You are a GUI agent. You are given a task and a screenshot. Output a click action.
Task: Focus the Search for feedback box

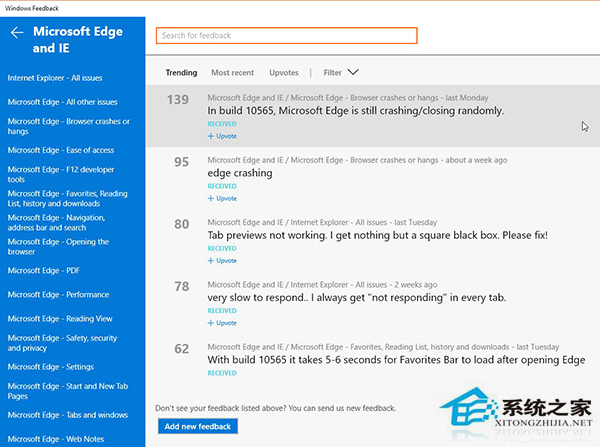coord(287,36)
